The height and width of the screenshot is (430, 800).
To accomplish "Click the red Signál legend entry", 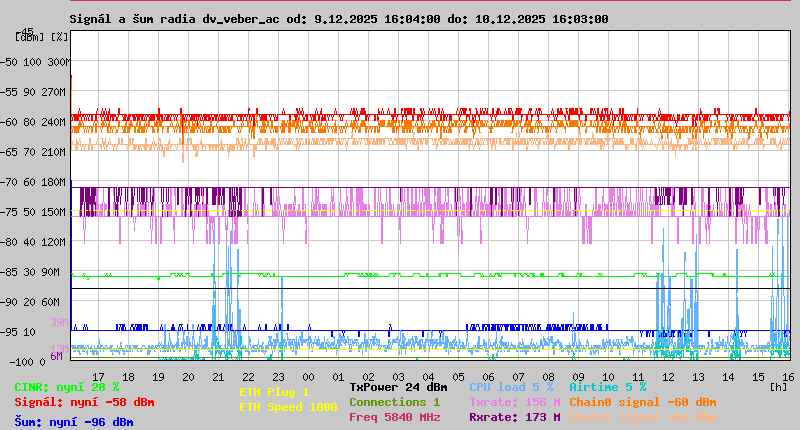I will coord(84,402).
